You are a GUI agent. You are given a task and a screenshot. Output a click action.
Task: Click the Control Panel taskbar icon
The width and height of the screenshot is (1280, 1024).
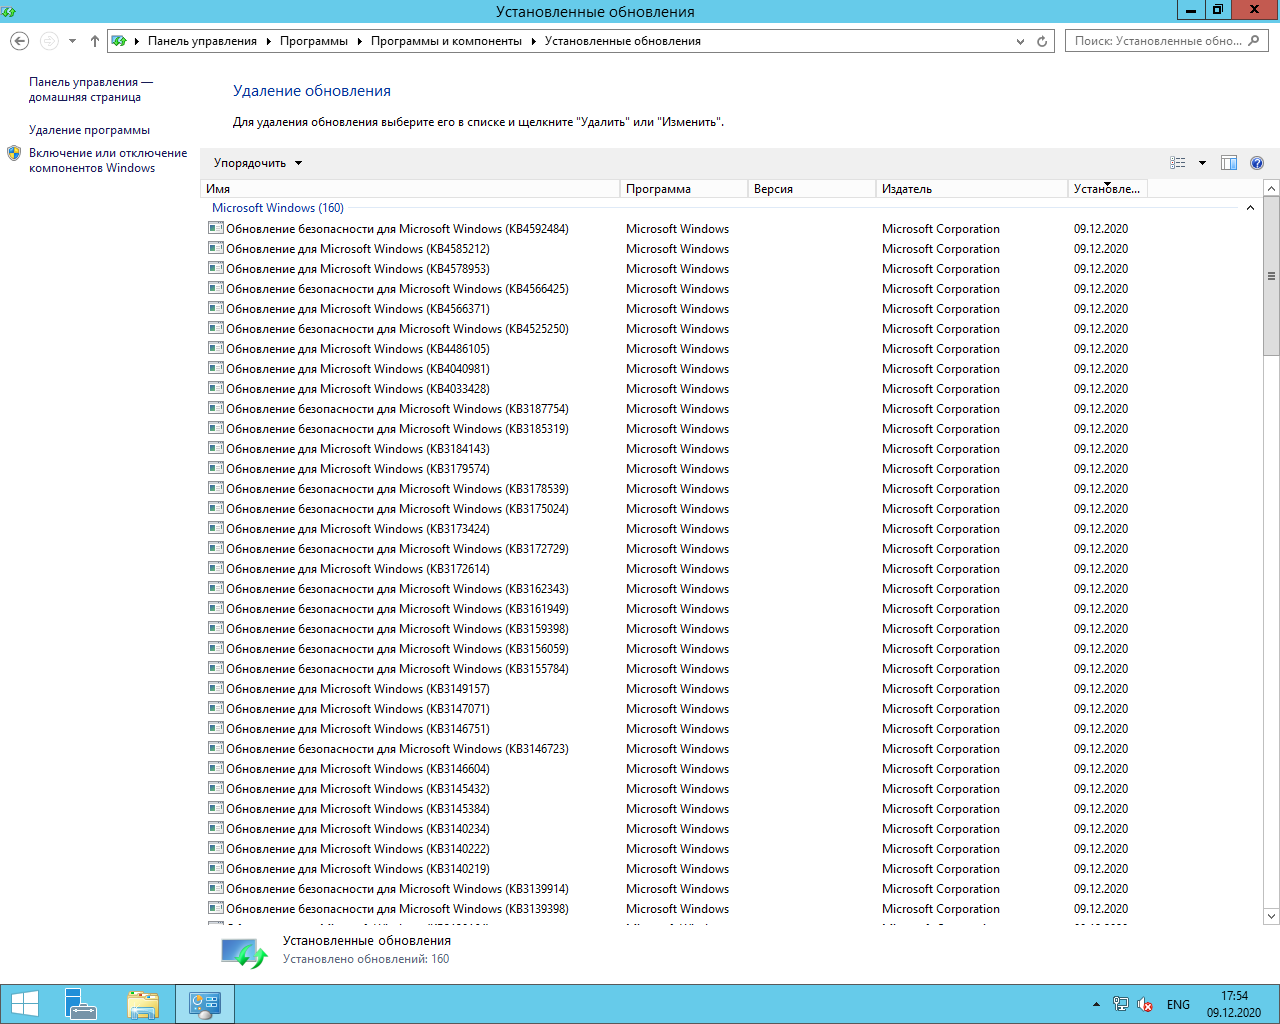(205, 1004)
